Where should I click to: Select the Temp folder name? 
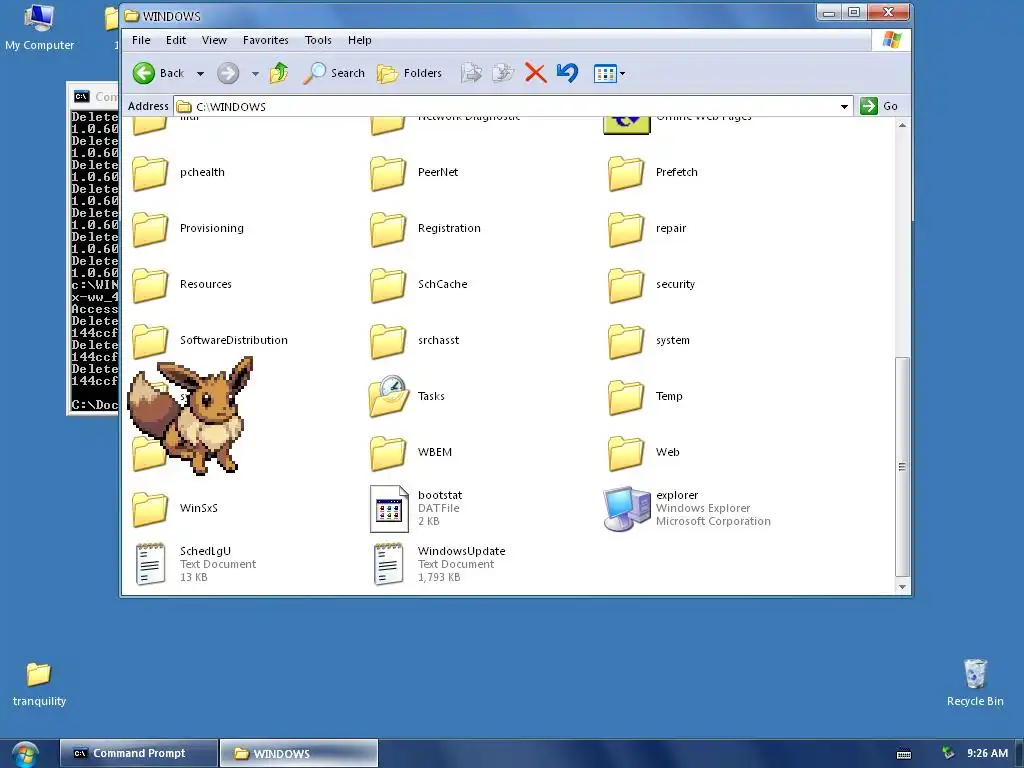coord(669,396)
